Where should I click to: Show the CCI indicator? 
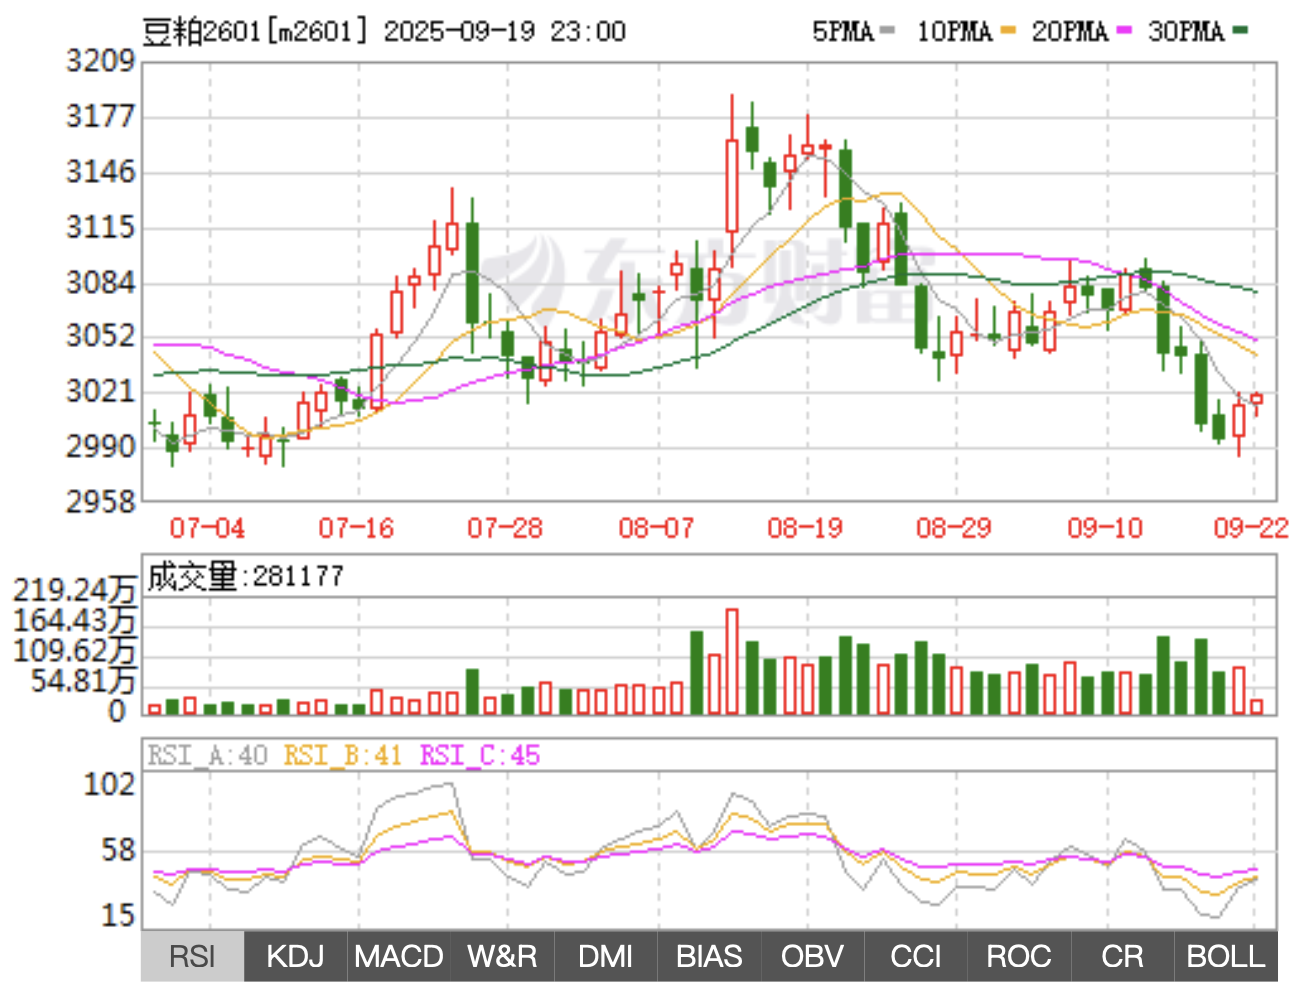915,957
